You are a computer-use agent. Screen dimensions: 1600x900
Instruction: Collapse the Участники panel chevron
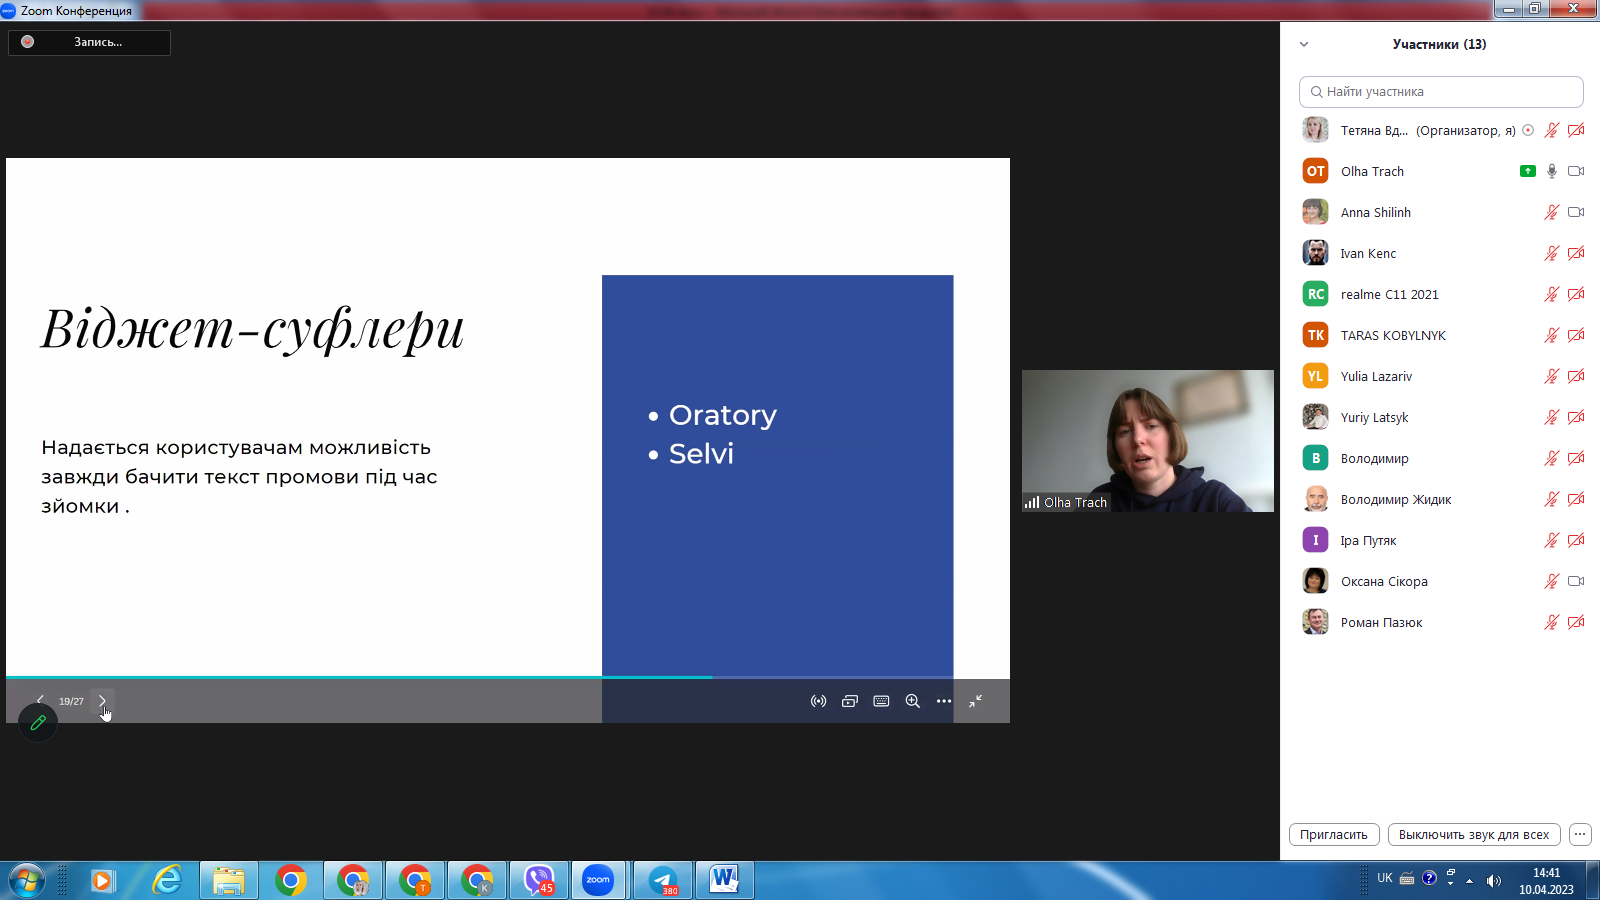(x=1304, y=44)
